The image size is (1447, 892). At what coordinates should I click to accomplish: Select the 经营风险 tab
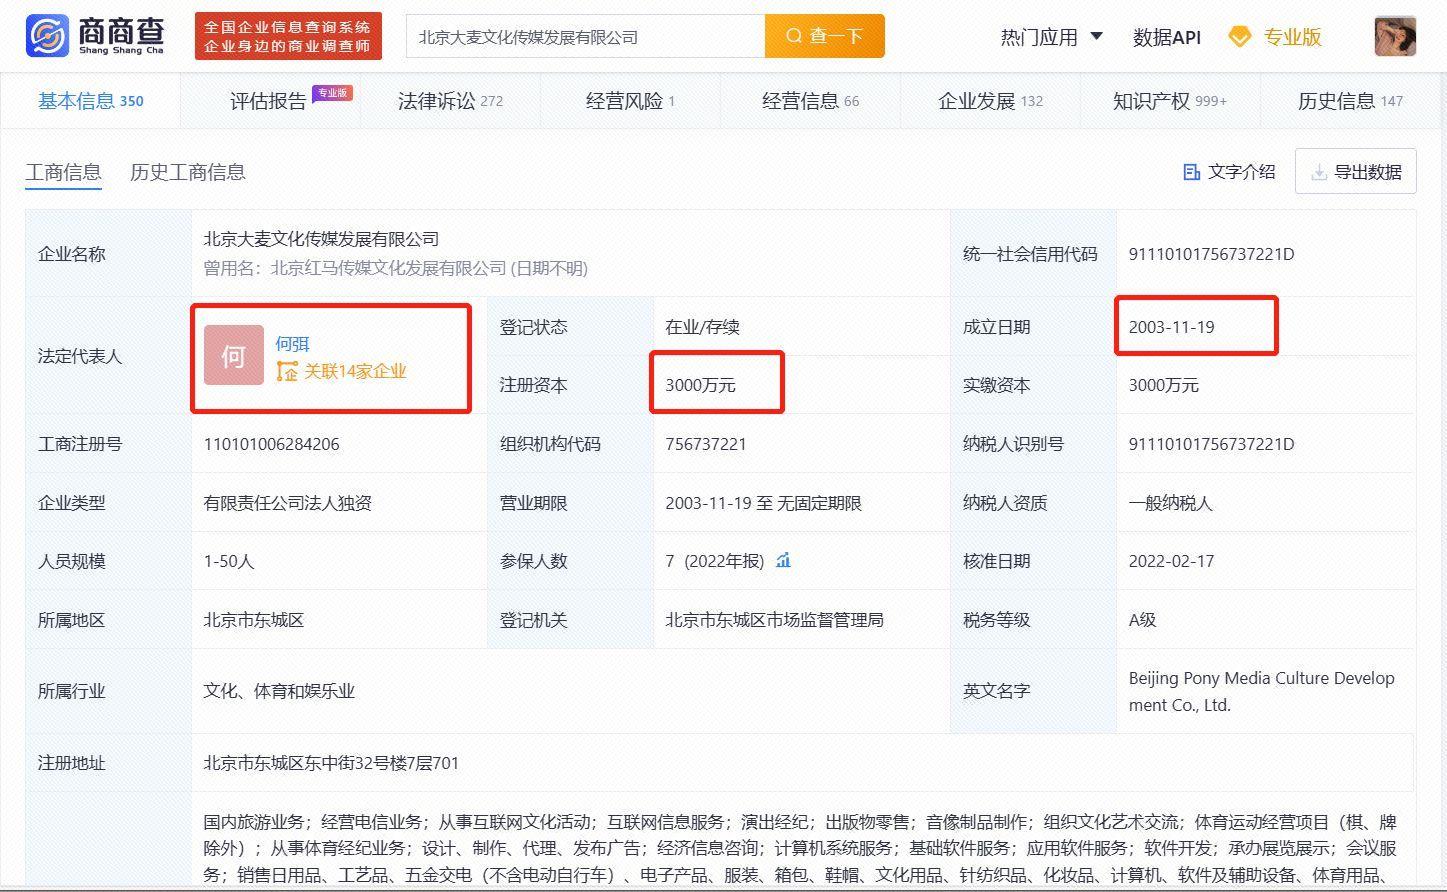tap(630, 100)
